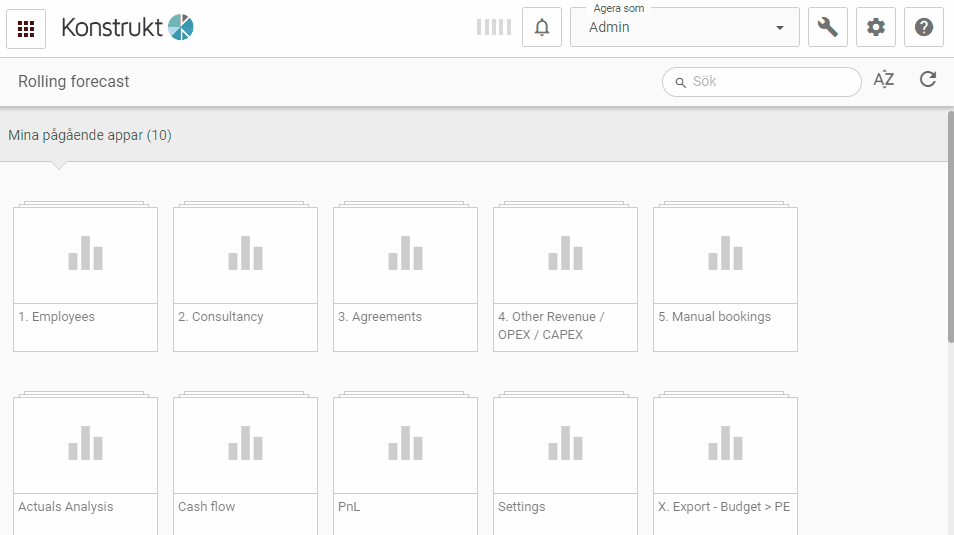Open the 3. Agreements app
This screenshot has height=535, width=954.
pyautogui.click(x=405, y=278)
